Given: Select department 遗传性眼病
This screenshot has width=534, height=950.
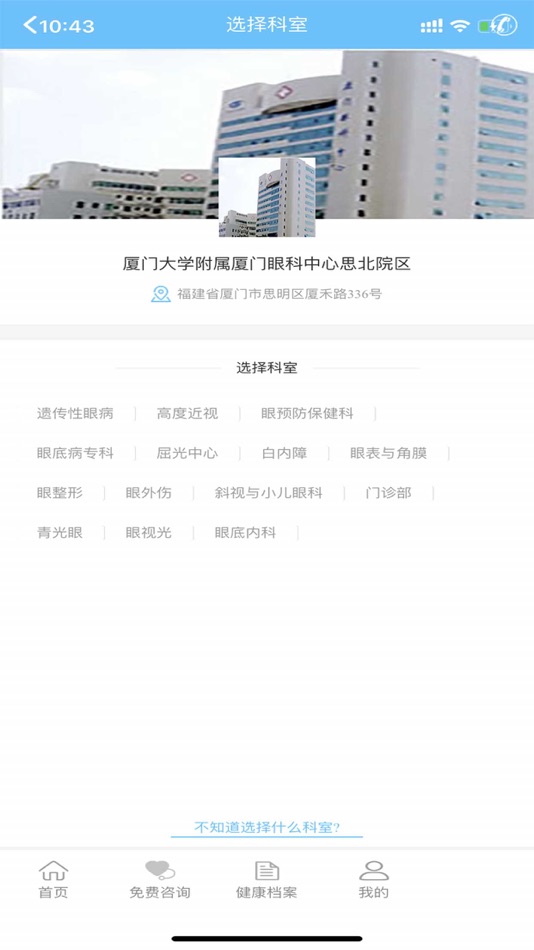Looking at the screenshot, I should pyautogui.click(x=75, y=414).
